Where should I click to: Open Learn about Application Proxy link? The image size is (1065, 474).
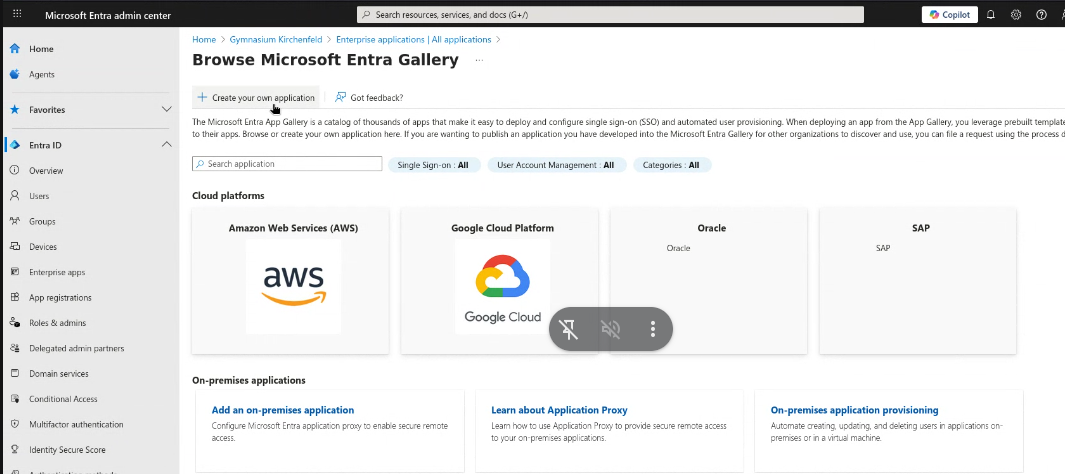[559, 410]
